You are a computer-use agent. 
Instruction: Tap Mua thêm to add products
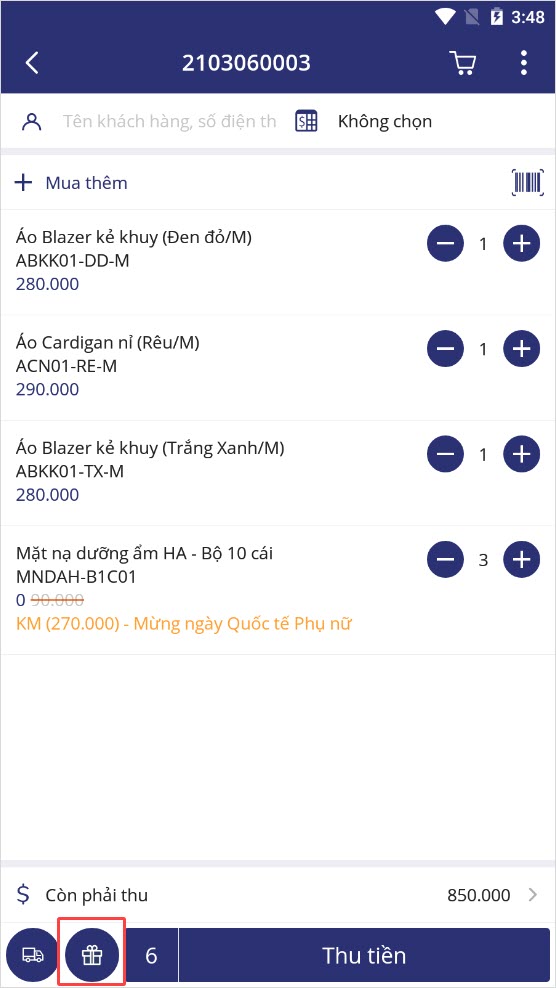click(x=71, y=183)
